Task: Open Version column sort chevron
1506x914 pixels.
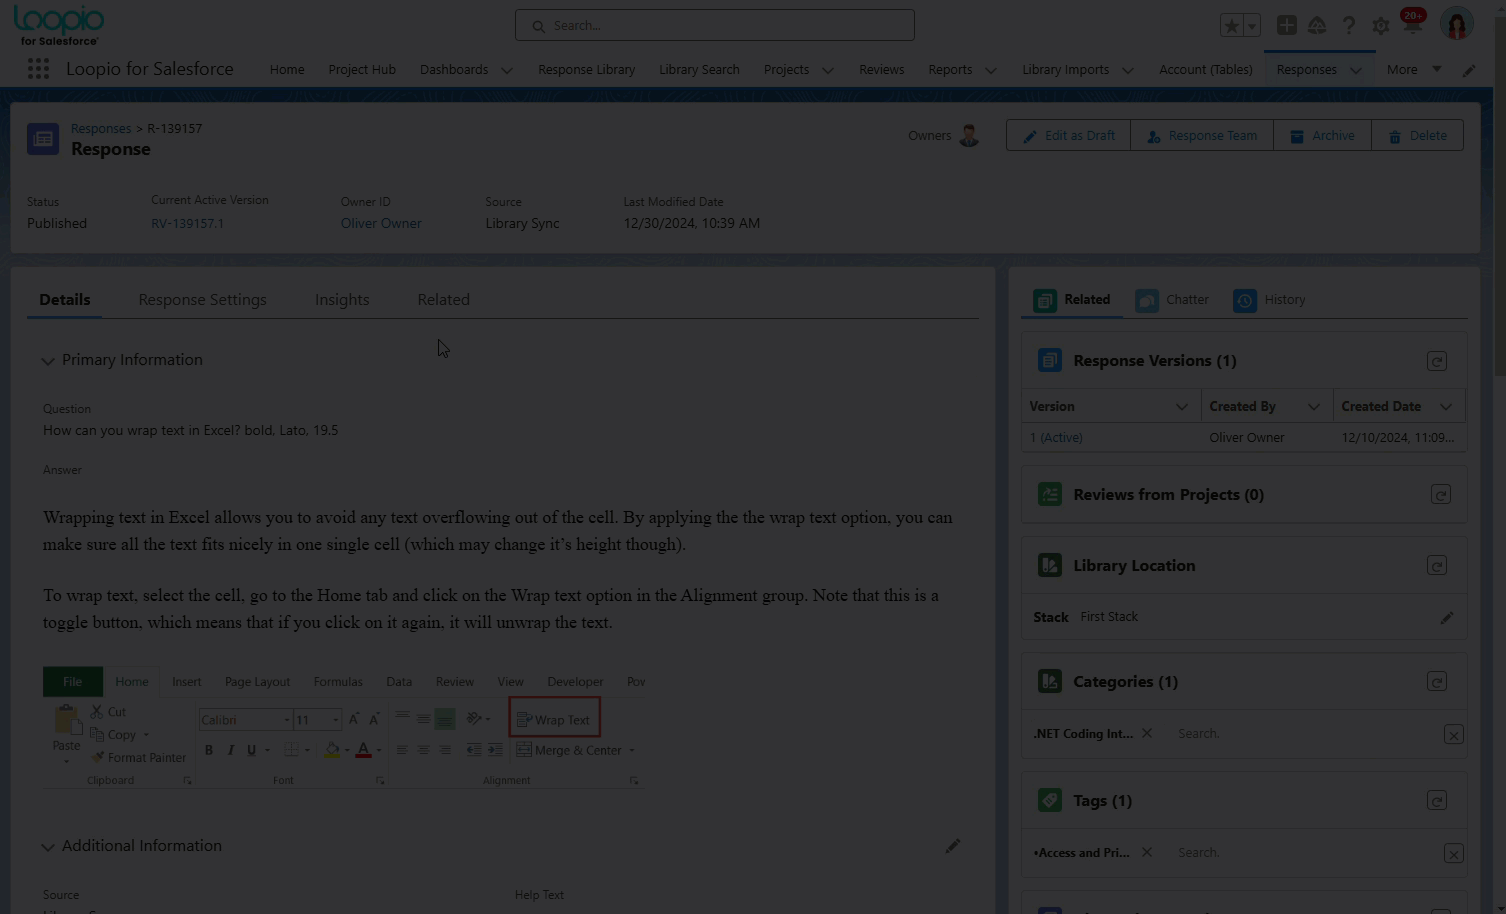Action: 1182,406
